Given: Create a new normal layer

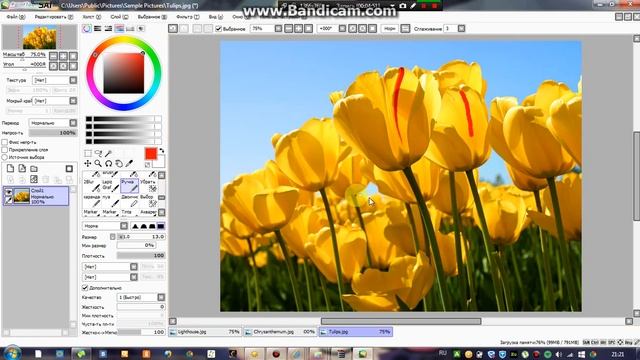Looking at the screenshot, I should [11, 169].
